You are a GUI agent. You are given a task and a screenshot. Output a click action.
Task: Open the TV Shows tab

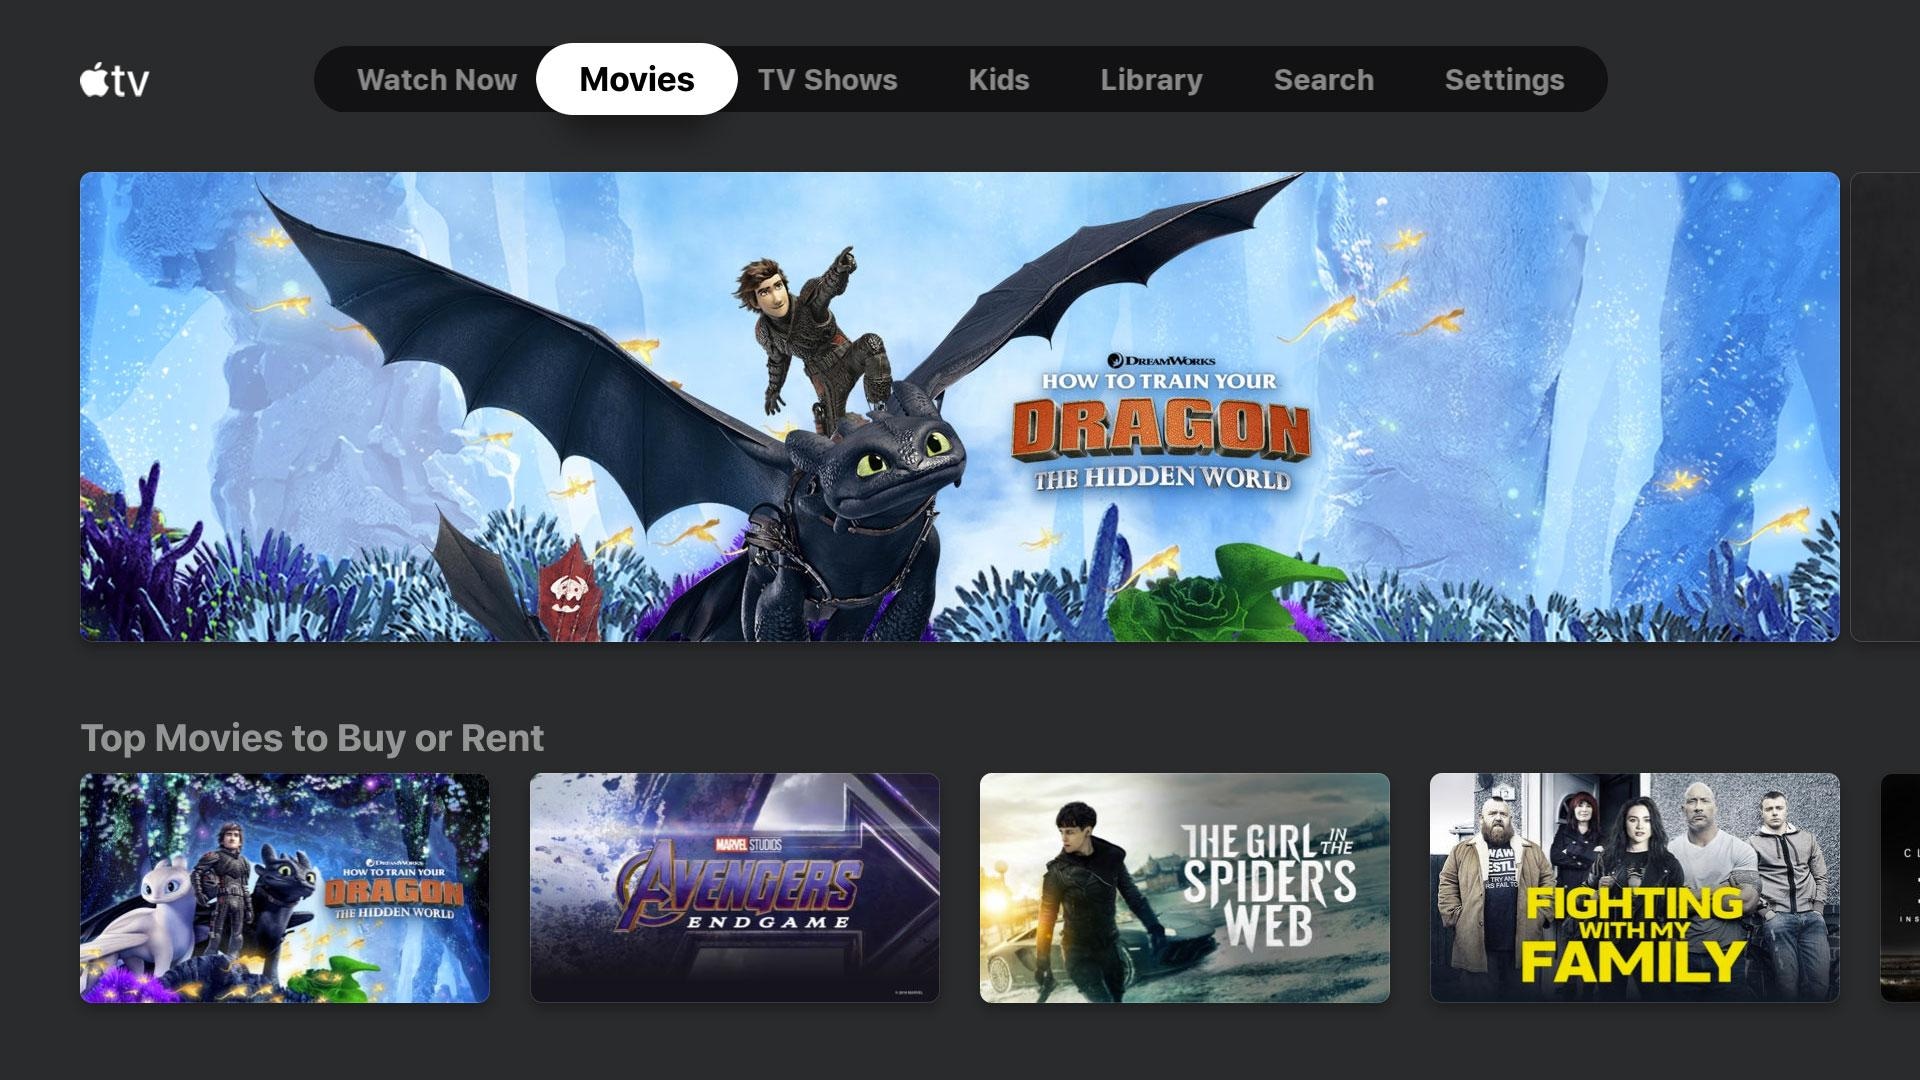[x=827, y=80]
